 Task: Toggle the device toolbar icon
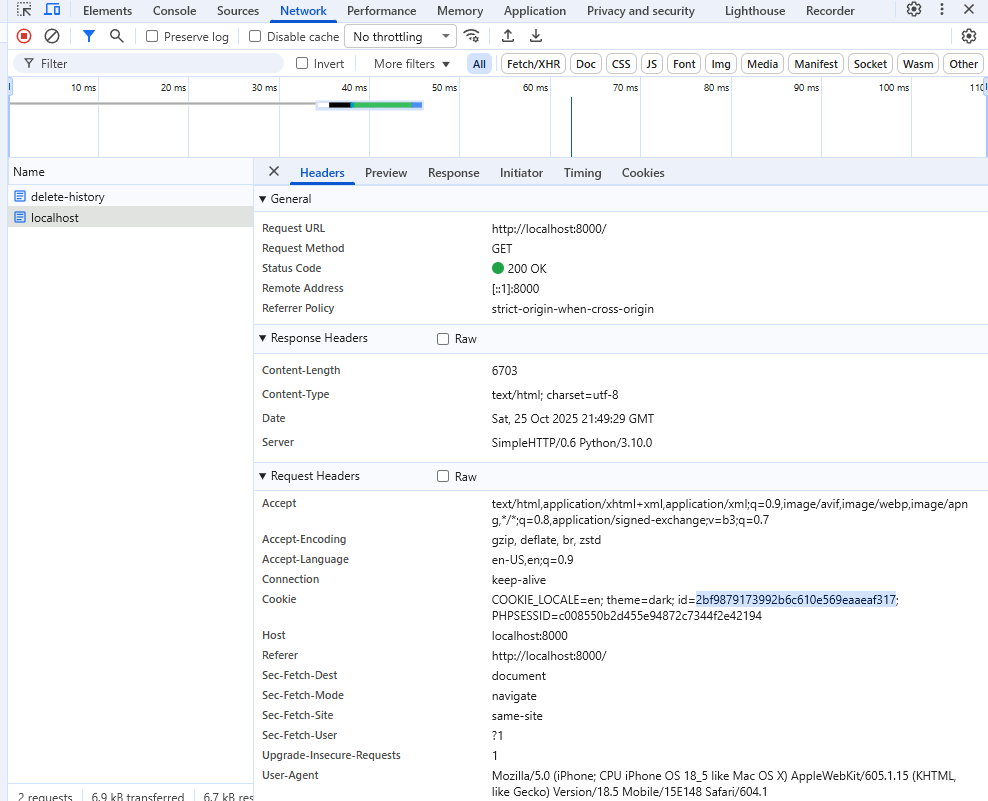point(52,10)
